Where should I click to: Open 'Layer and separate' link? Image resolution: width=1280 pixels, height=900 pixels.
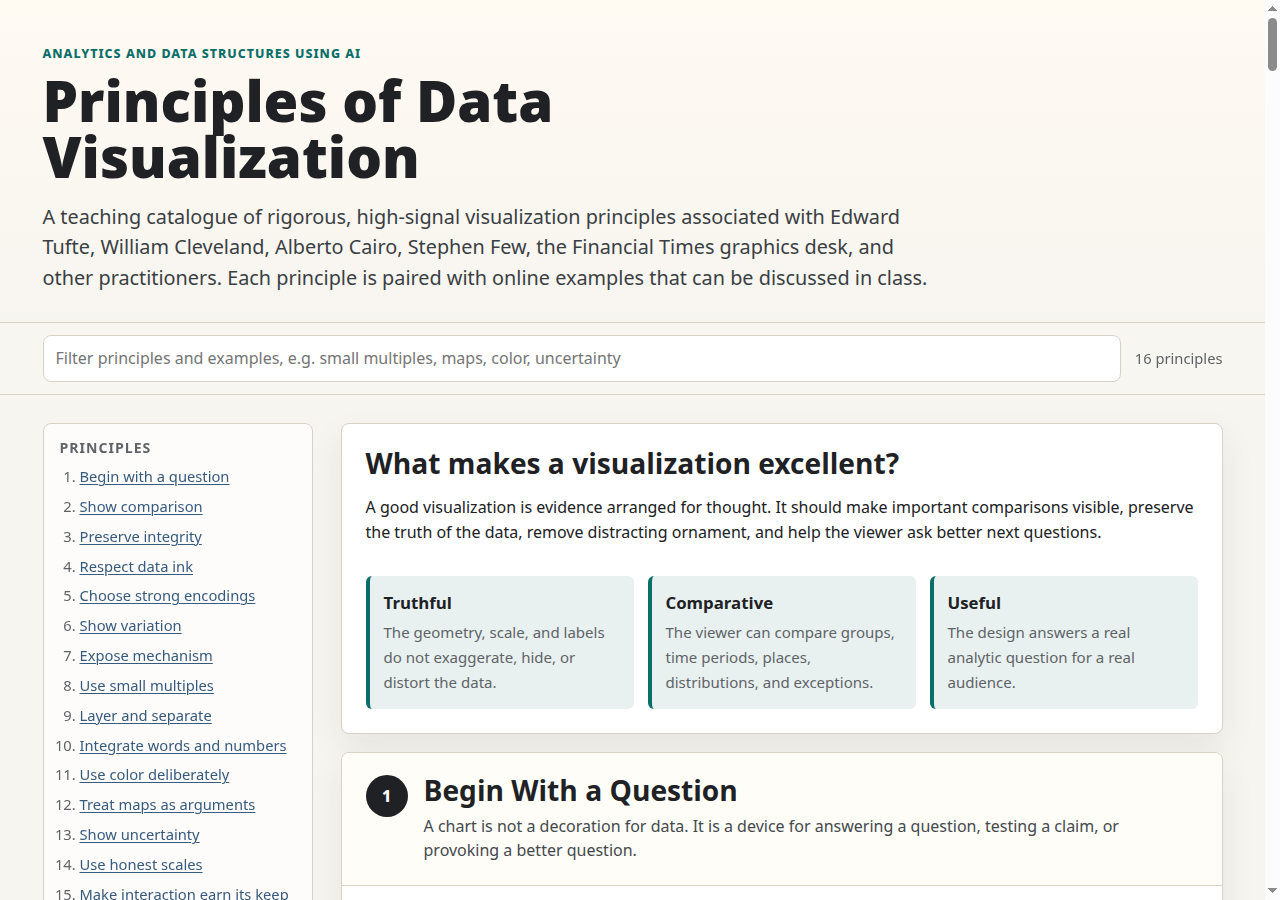pyautogui.click(x=145, y=716)
